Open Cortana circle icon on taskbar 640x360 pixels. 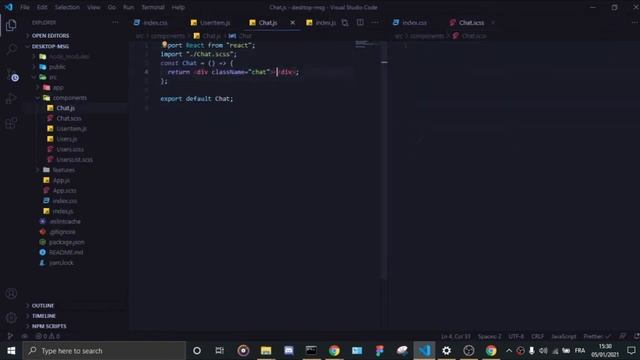pyautogui.click(x=197, y=351)
